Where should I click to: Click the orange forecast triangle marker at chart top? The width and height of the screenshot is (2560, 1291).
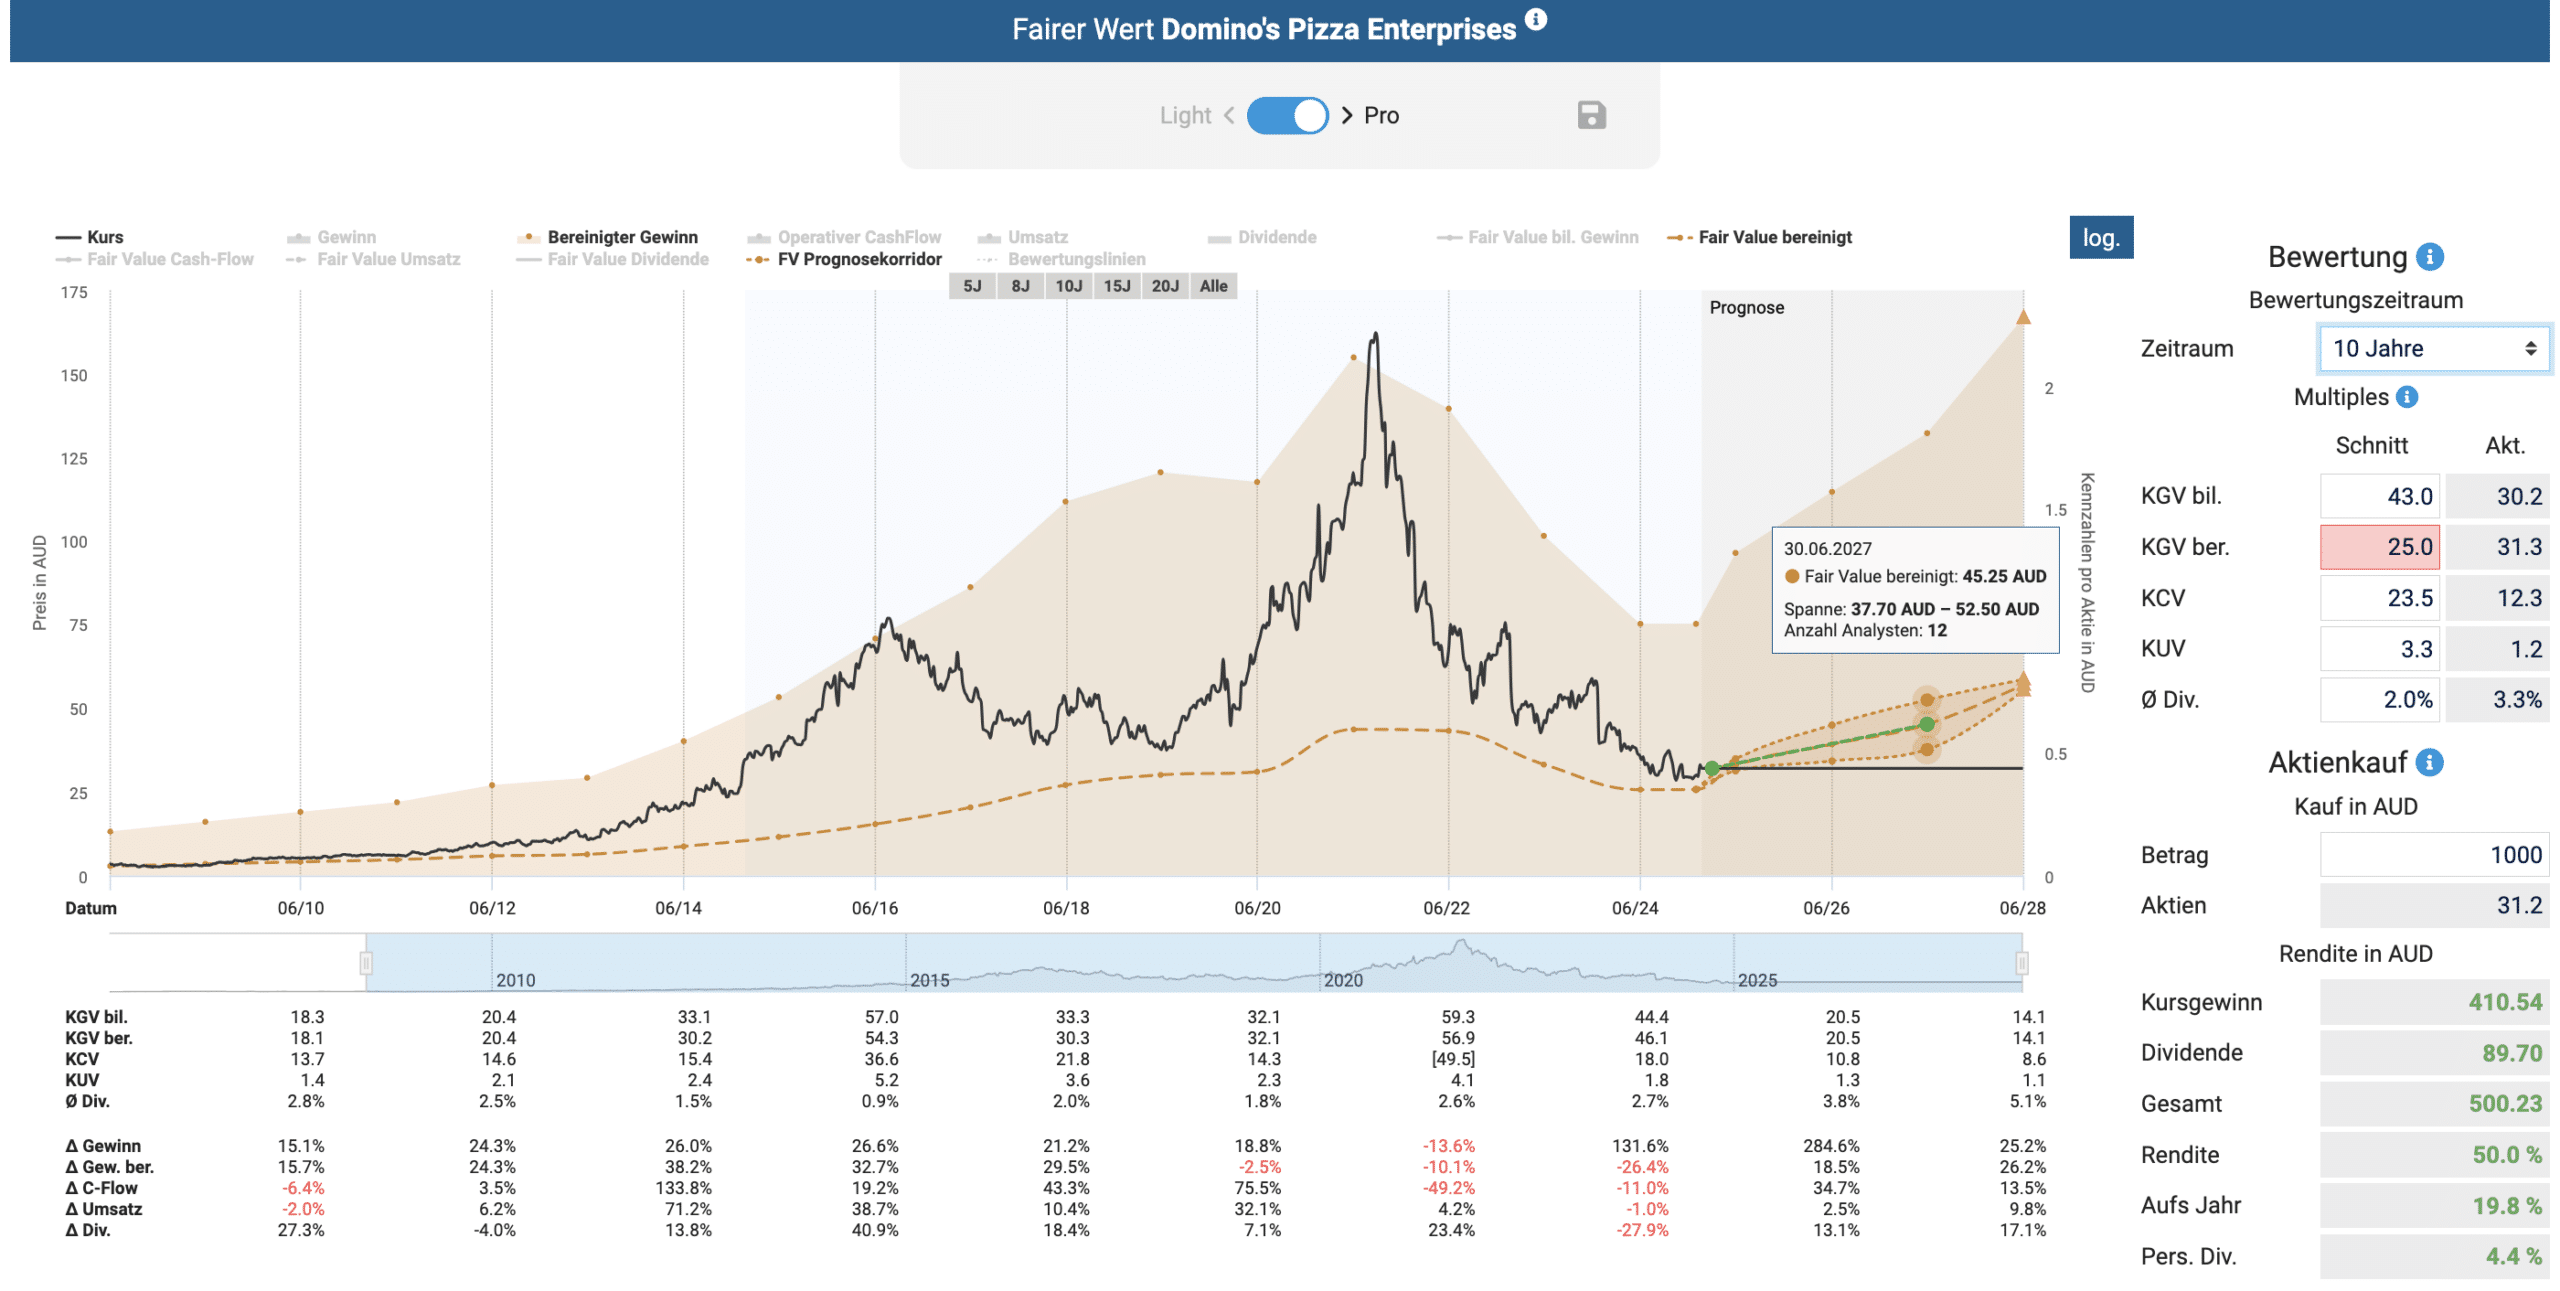pos(2022,317)
